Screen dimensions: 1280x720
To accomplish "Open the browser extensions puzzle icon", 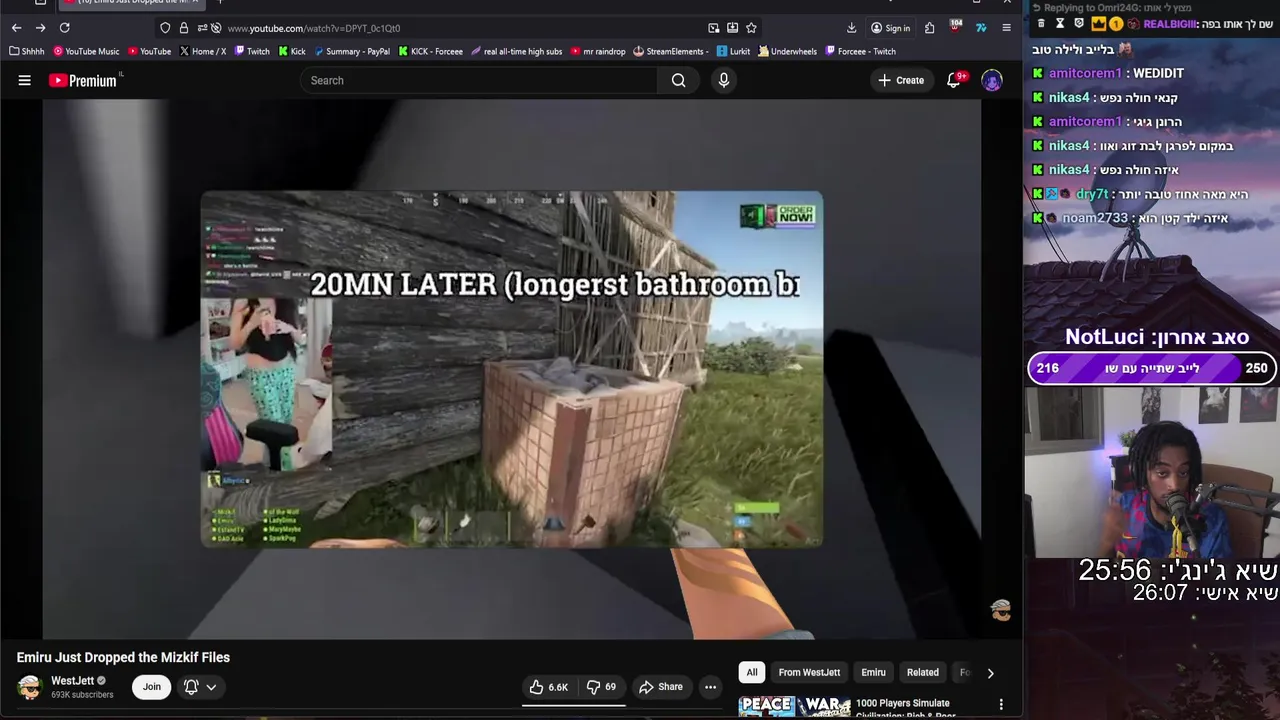I will [929, 28].
